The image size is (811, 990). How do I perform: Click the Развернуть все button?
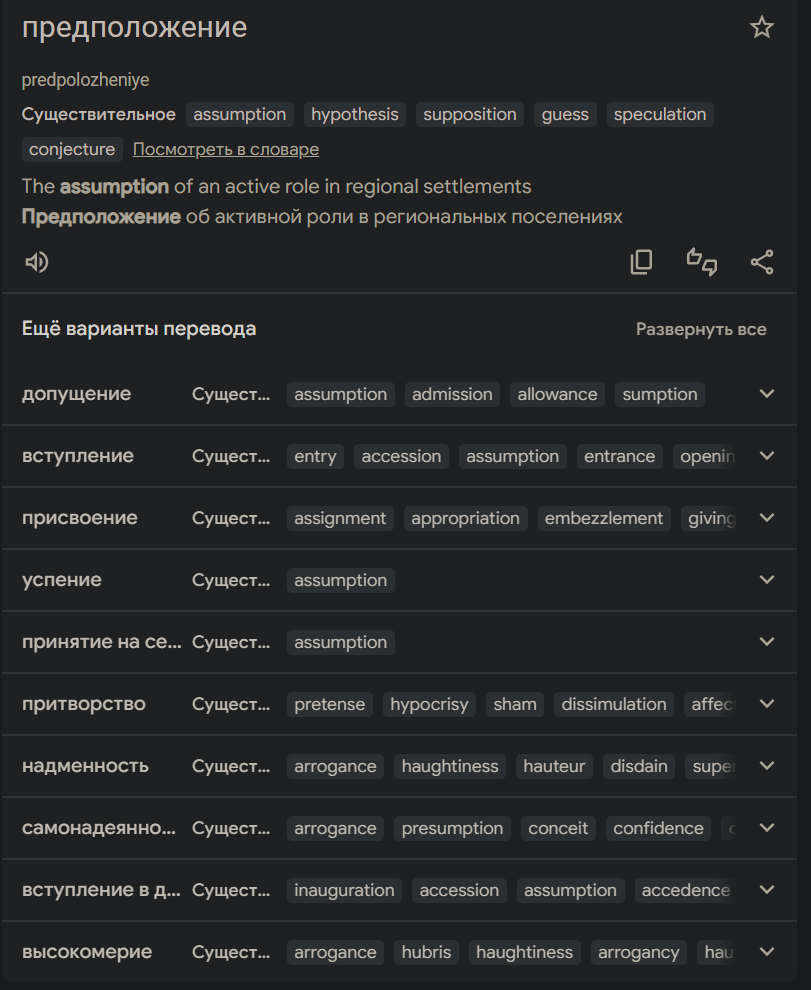point(701,329)
